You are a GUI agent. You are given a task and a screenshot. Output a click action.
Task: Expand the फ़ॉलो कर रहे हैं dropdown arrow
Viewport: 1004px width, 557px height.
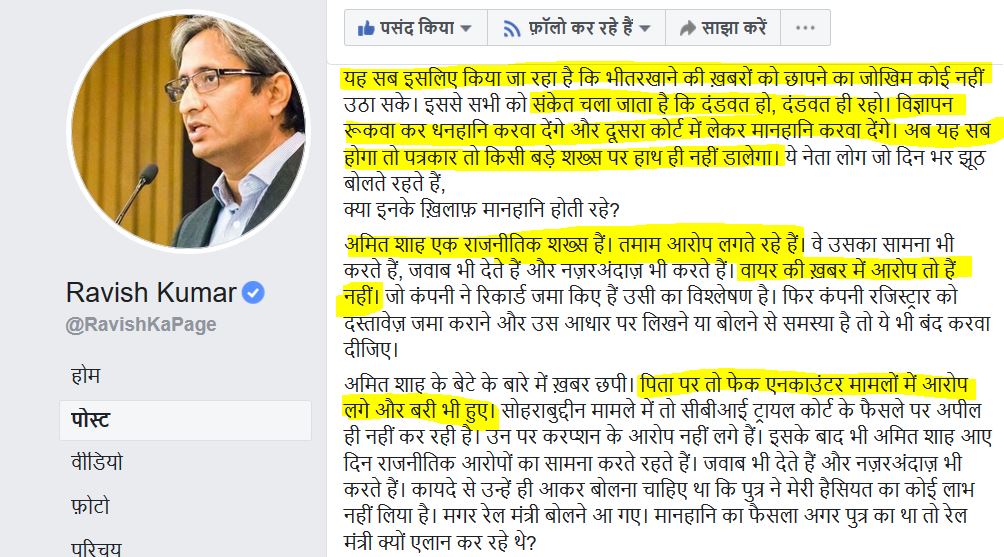click(645, 28)
